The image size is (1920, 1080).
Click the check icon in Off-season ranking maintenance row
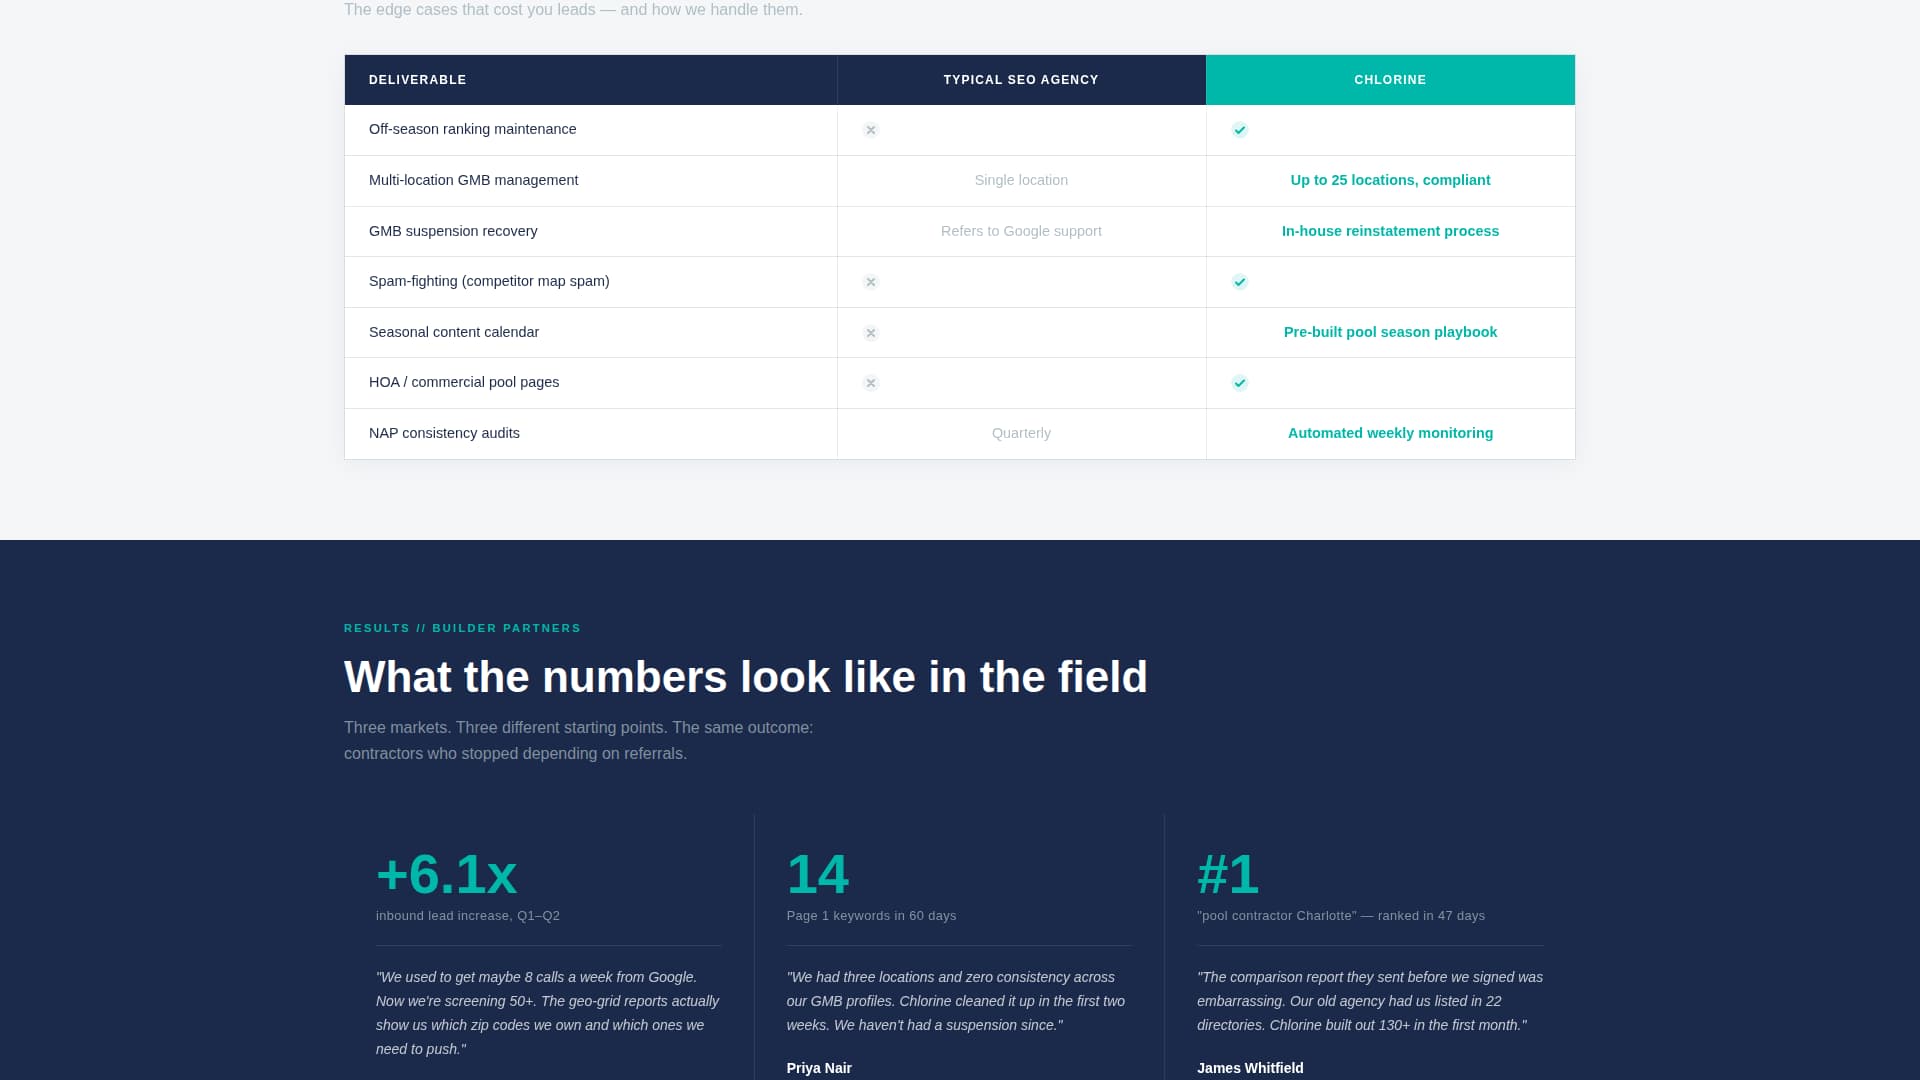pyautogui.click(x=1240, y=130)
